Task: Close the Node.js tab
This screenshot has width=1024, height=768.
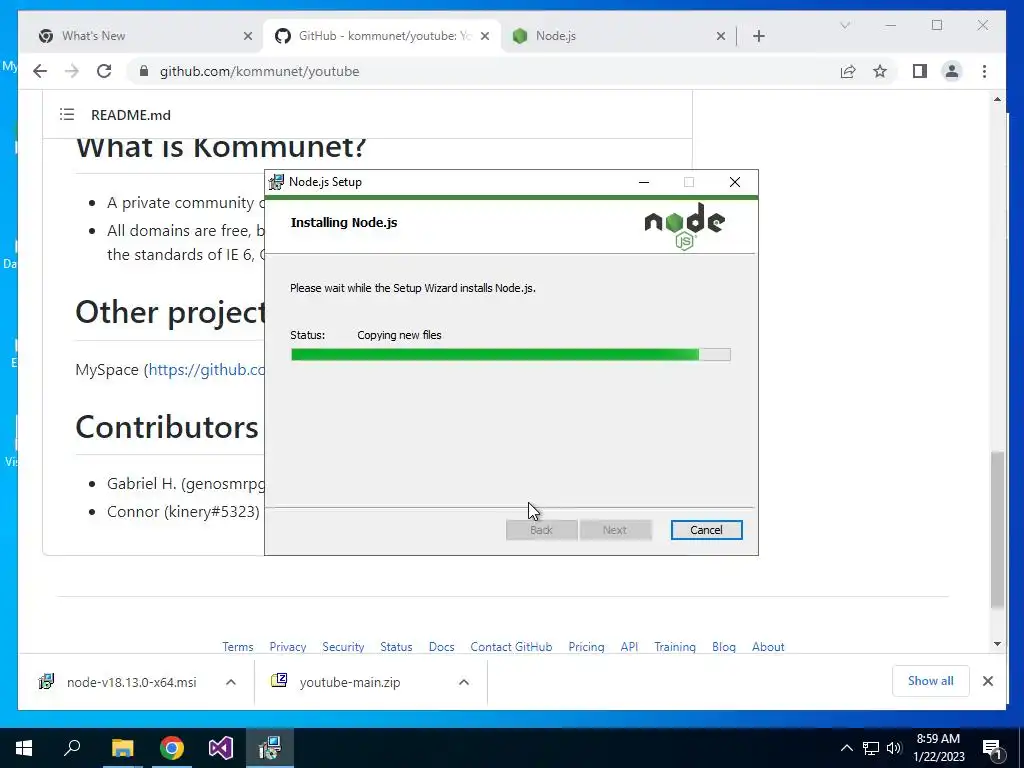Action: point(721,36)
